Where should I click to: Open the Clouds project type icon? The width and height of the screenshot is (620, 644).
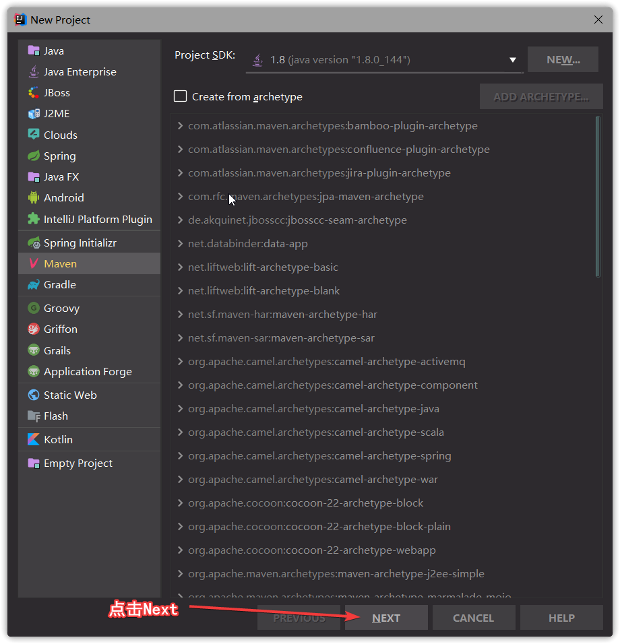[x=33, y=134]
